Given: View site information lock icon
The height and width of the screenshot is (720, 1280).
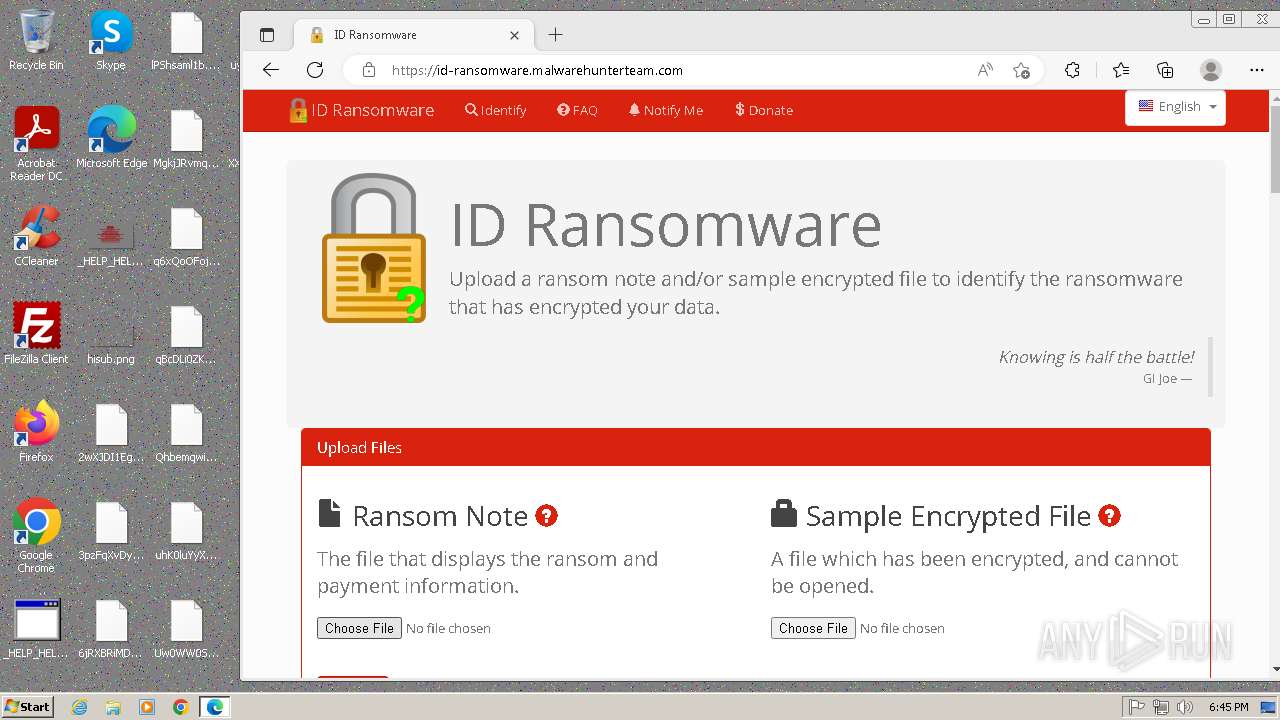Looking at the screenshot, I should (x=369, y=70).
